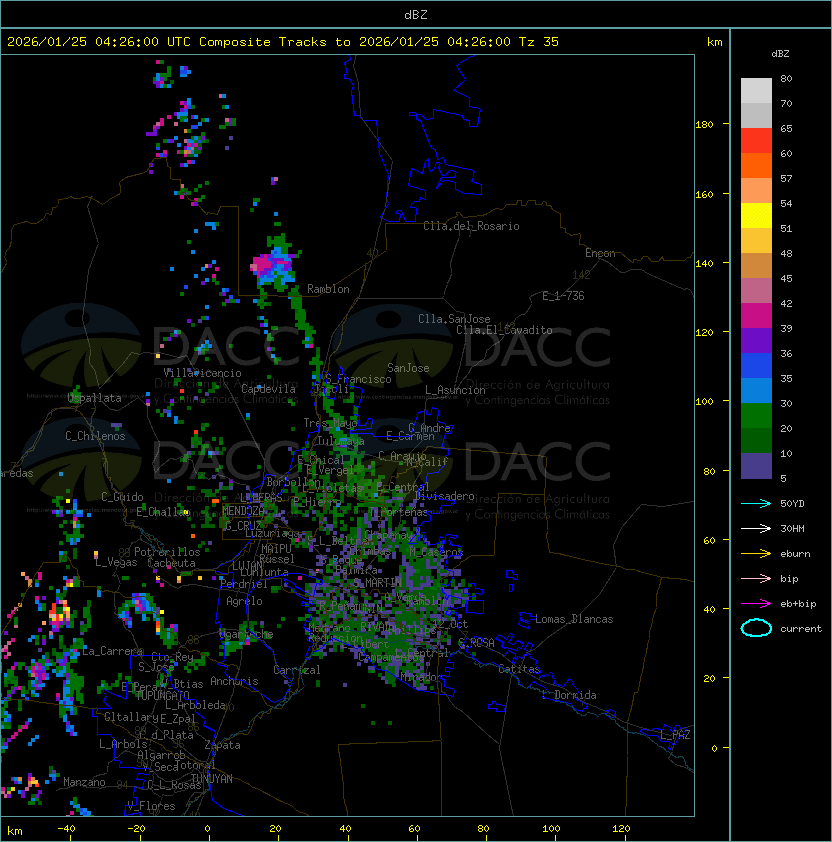This screenshot has height=842, width=832.
Task: Click the white 30HM track arrow in legend
Action: pos(756,529)
